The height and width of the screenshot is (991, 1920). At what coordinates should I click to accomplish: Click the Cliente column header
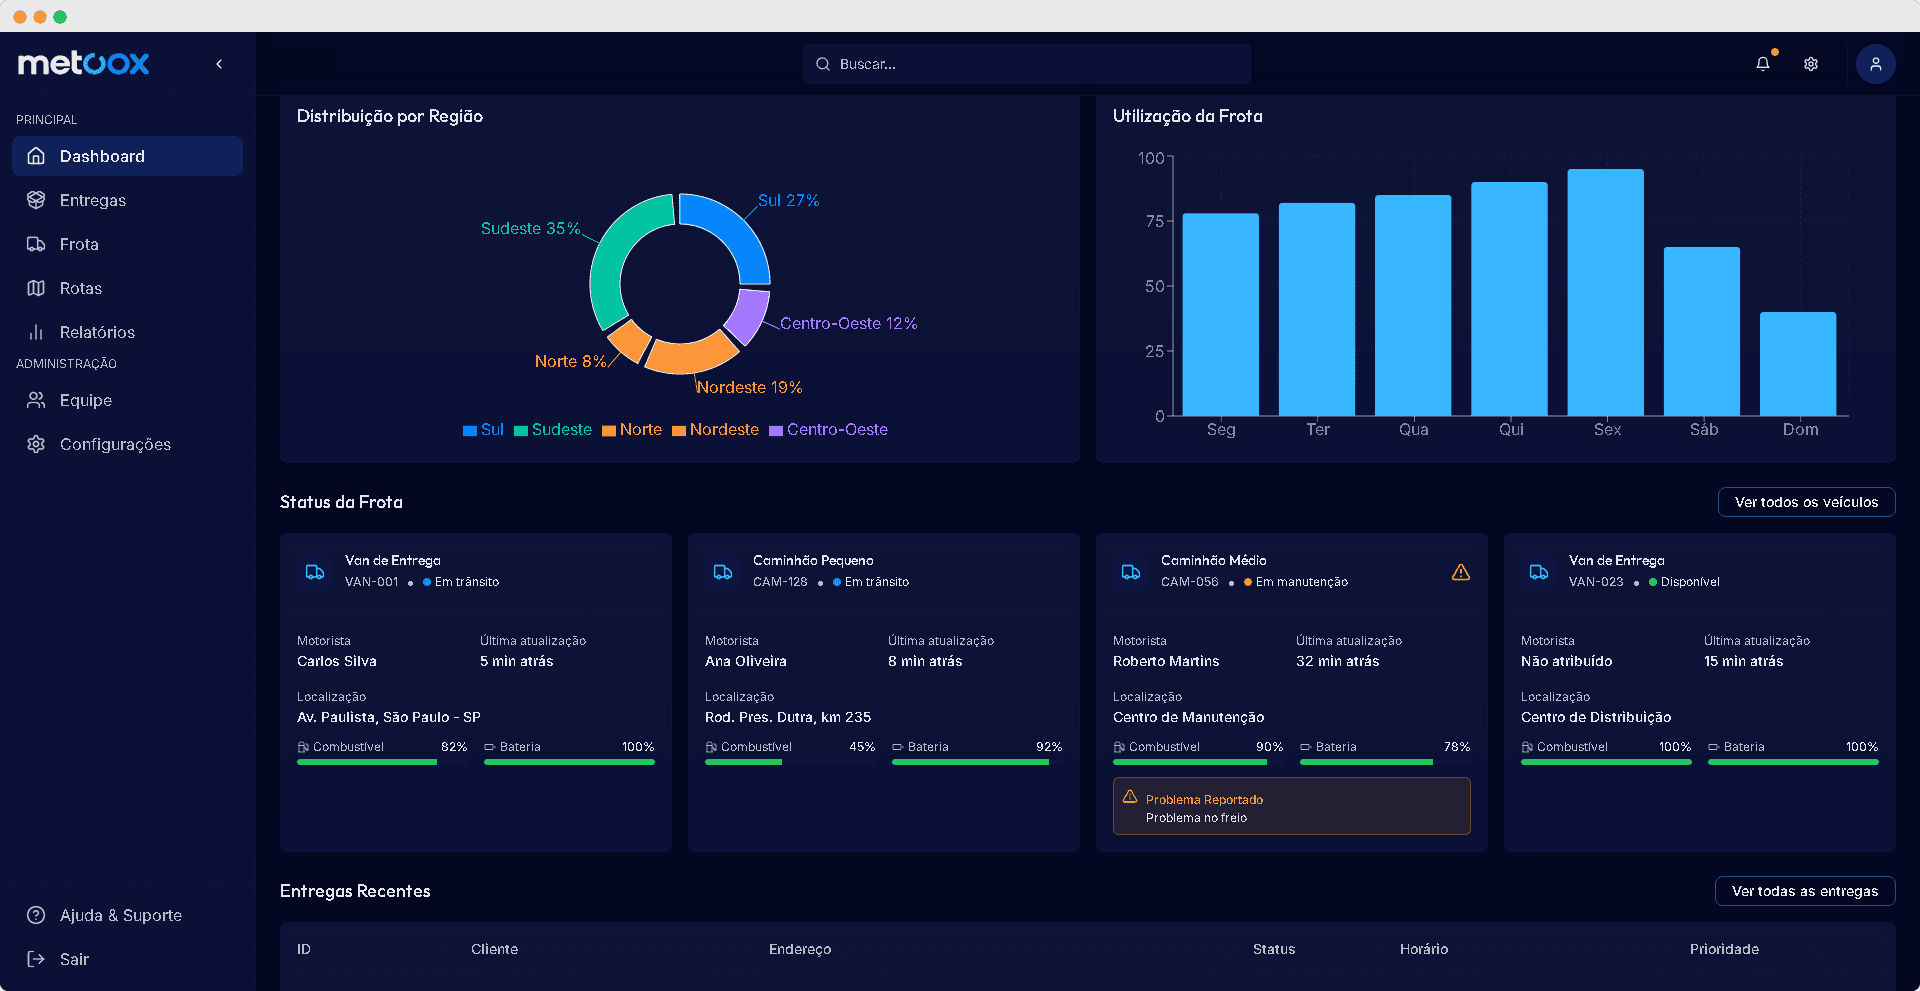pos(495,949)
